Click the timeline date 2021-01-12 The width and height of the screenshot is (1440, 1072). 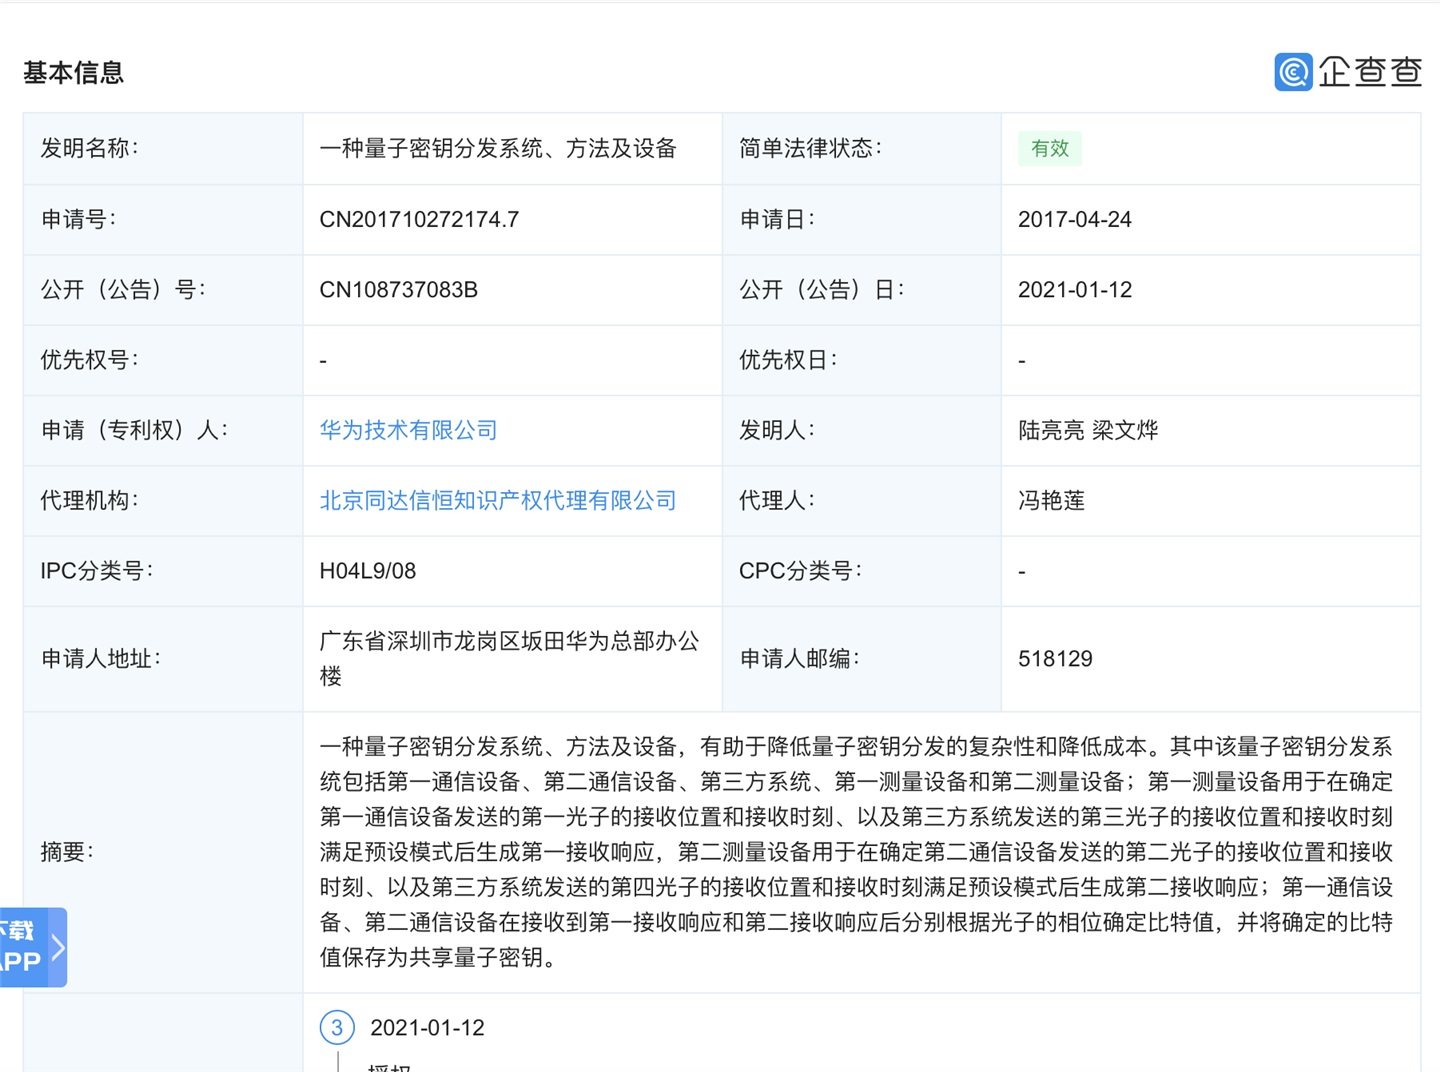point(427,1027)
